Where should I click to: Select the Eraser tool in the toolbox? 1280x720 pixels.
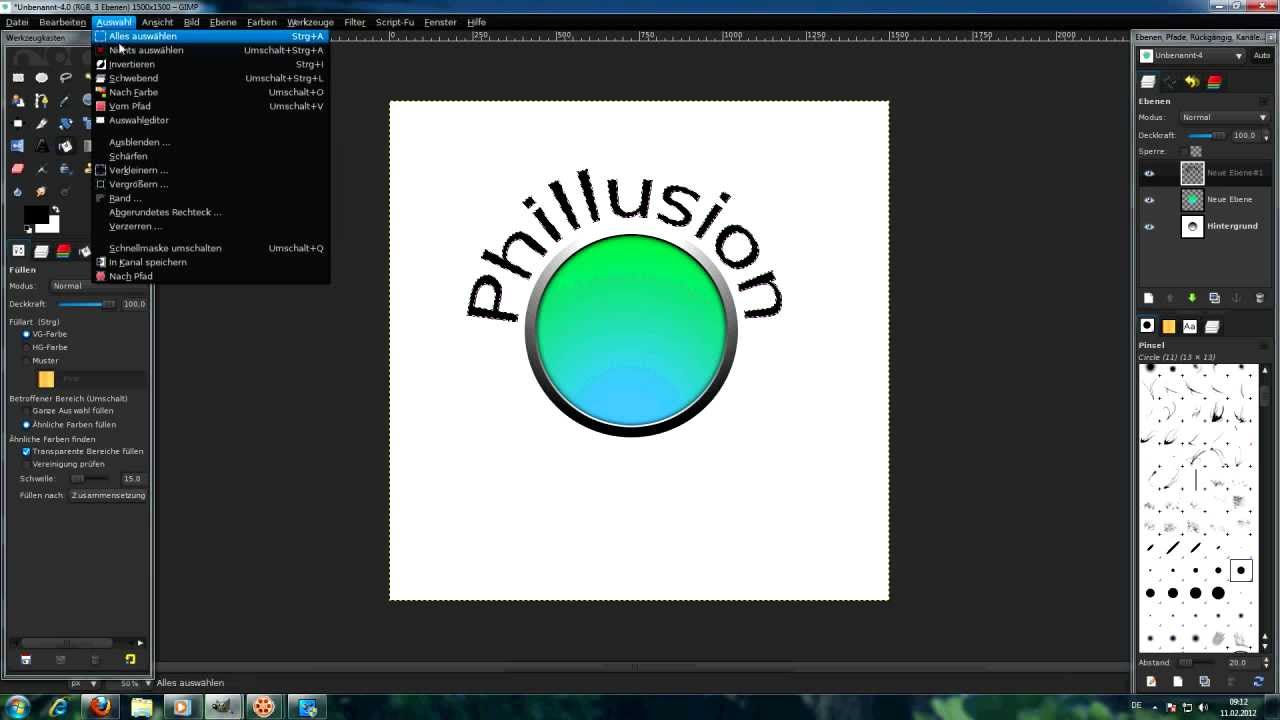[x=18, y=169]
